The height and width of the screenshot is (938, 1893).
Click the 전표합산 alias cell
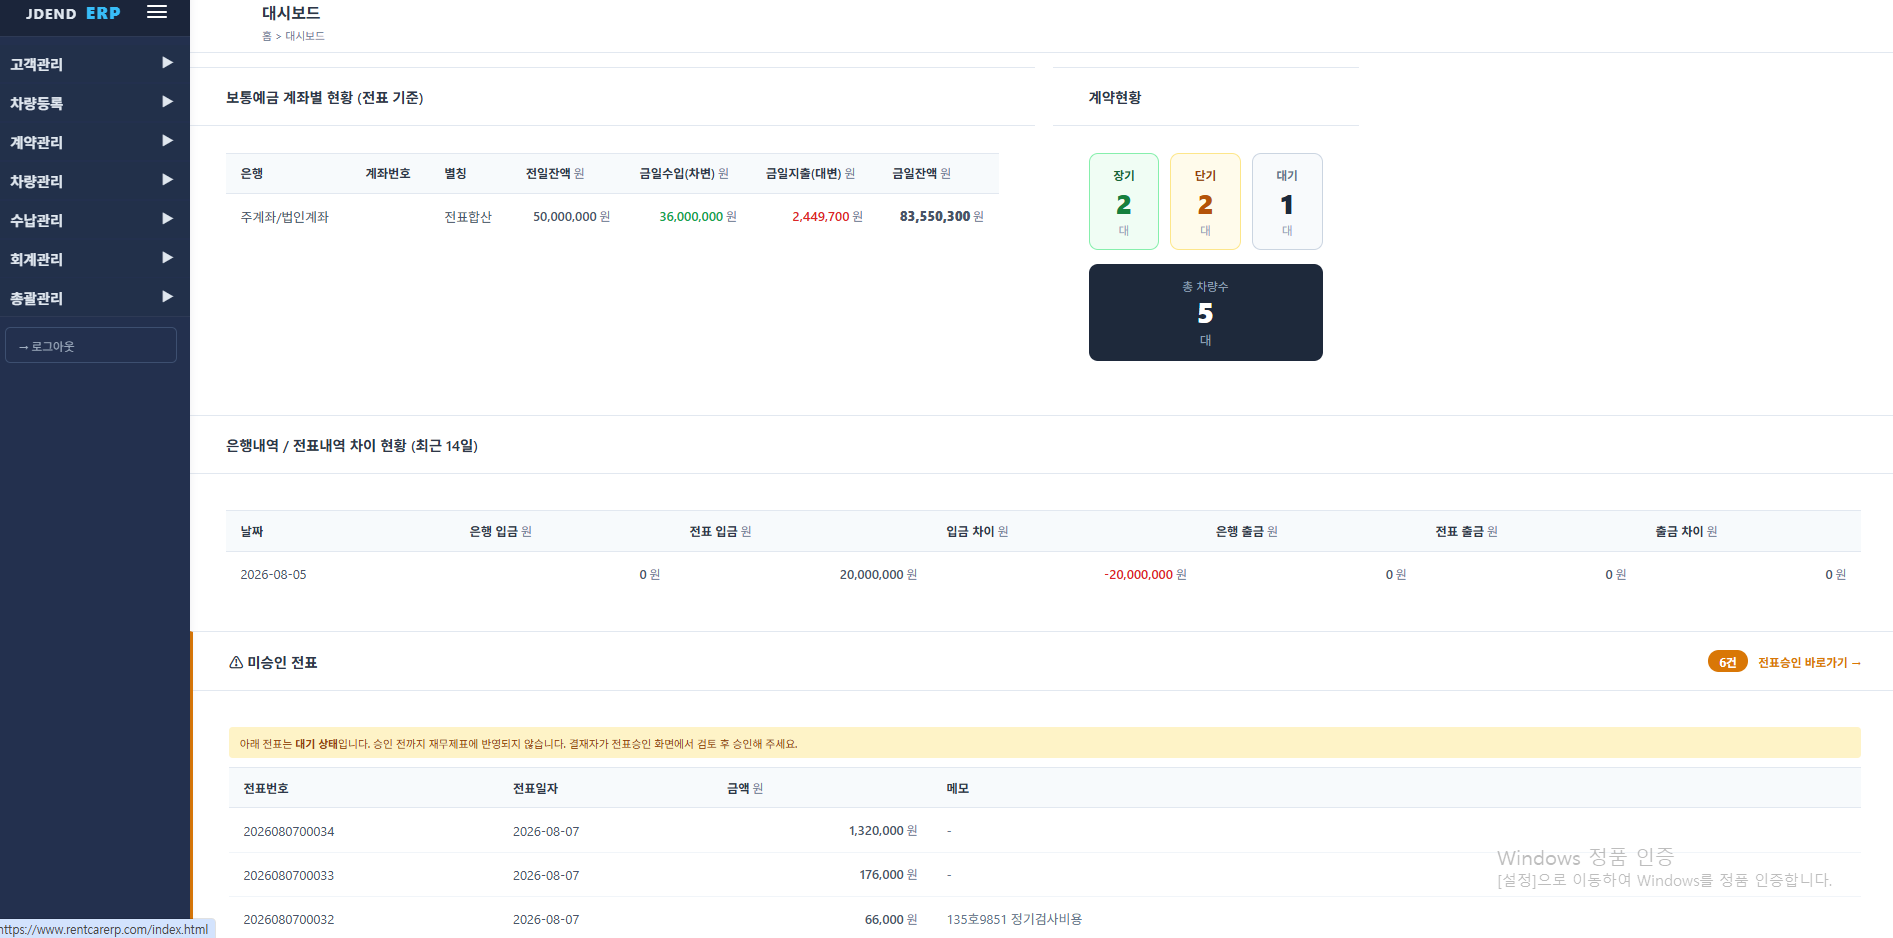pyautogui.click(x=468, y=217)
